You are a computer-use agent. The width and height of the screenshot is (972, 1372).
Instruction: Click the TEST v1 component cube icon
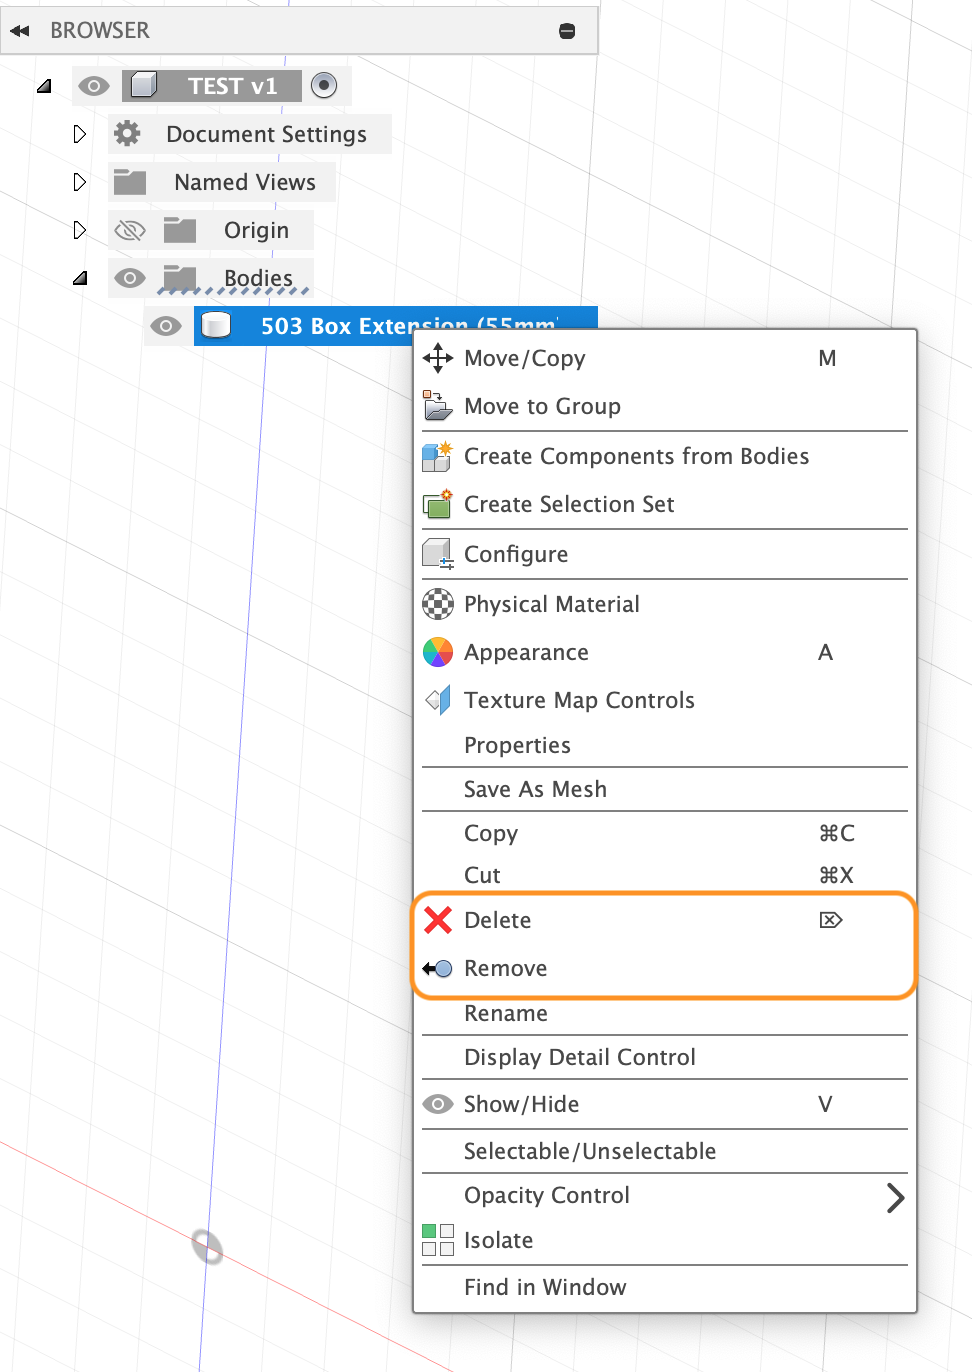(x=144, y=85)
